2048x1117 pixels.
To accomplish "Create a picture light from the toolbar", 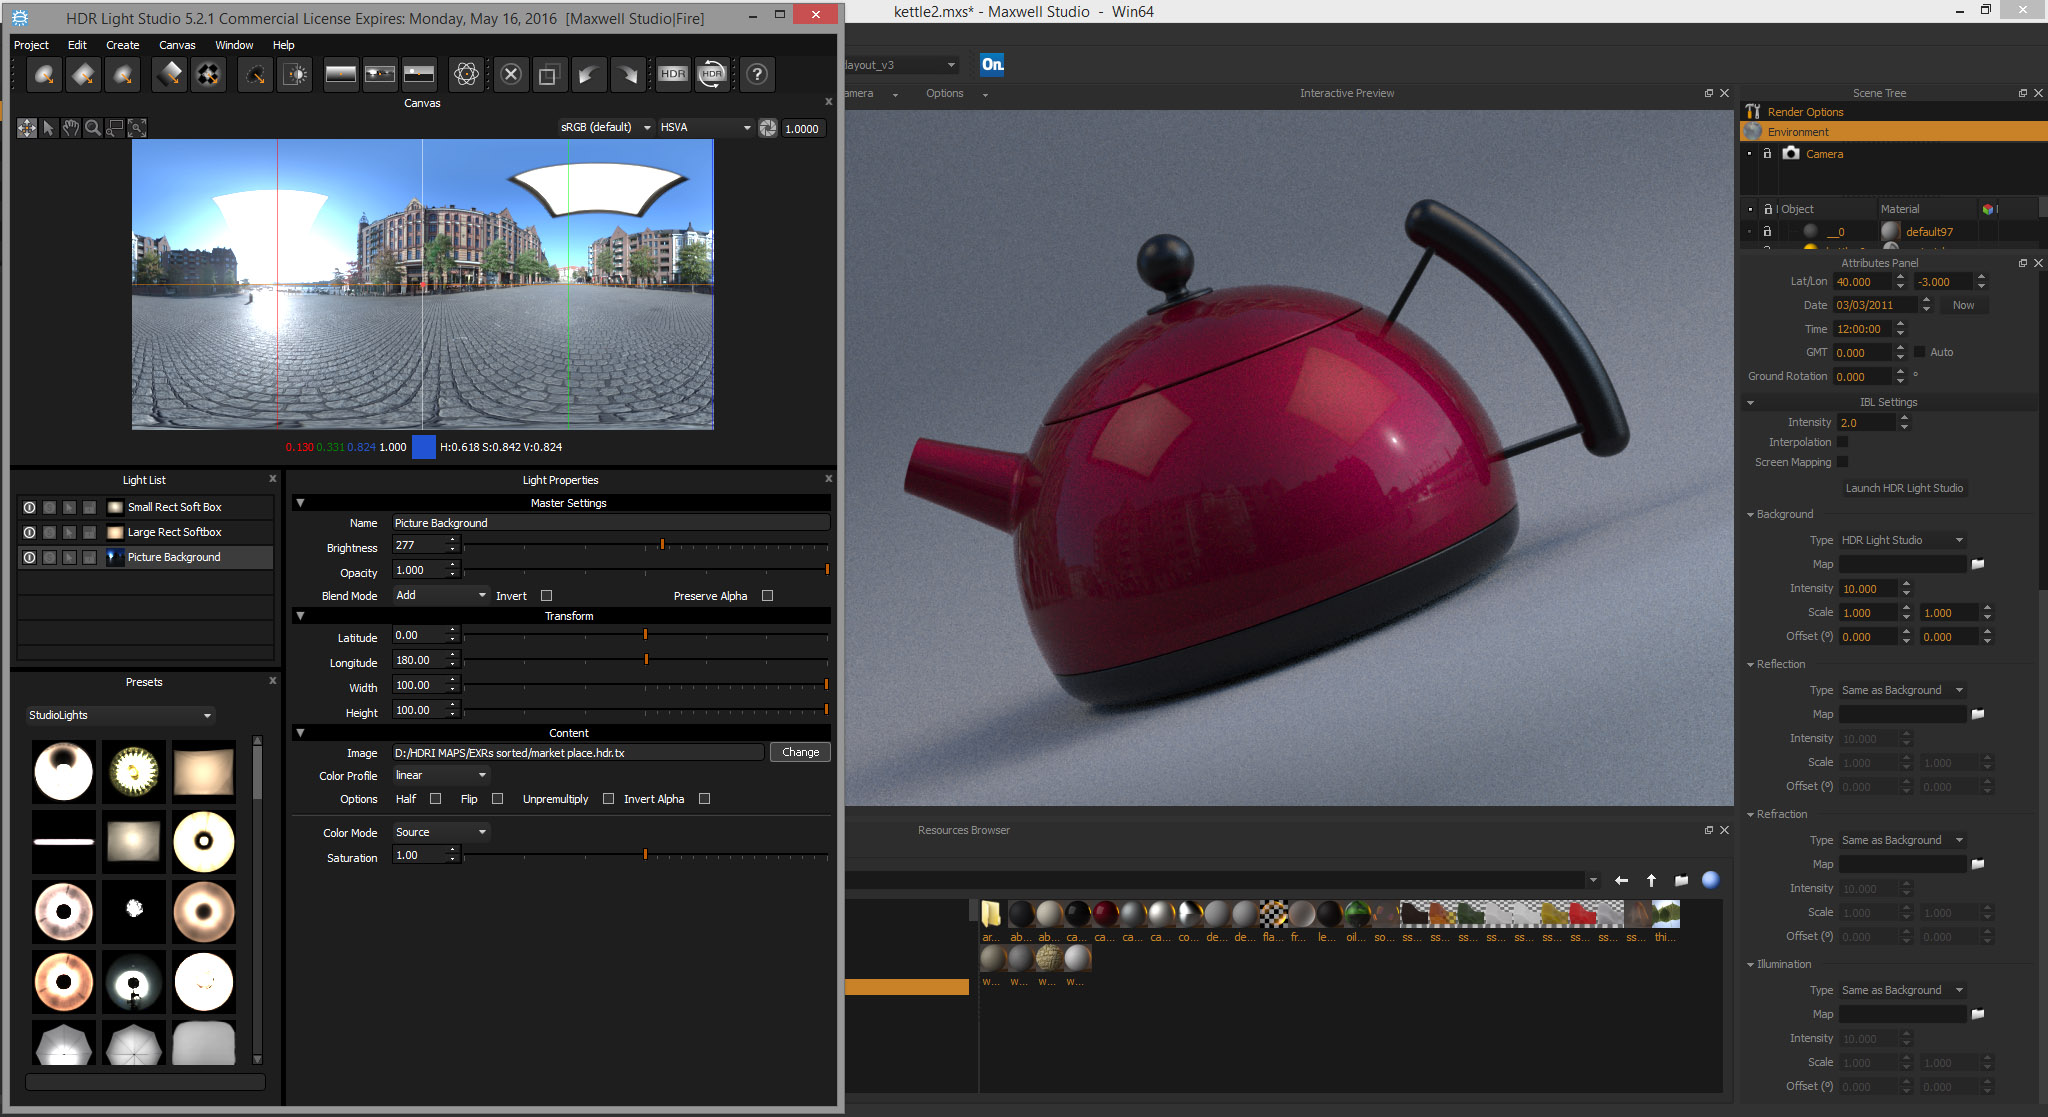I will tap(208, 75).
